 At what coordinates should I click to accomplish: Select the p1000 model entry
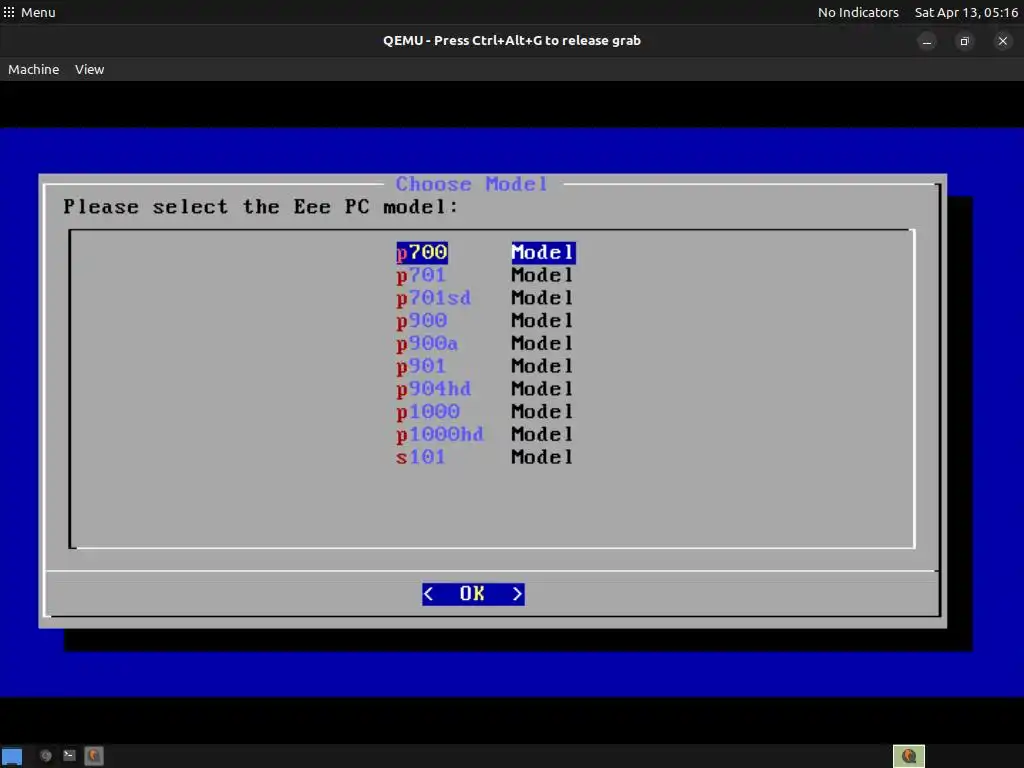[485, 413]
